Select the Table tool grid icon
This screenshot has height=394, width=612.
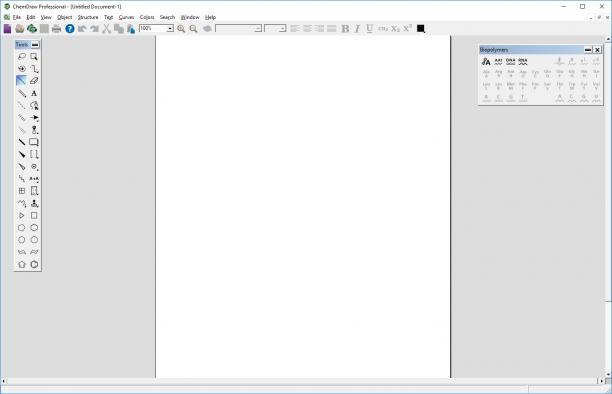(22, 191)
